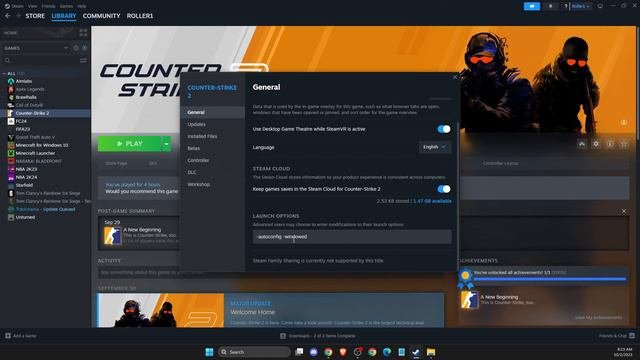The width and height of the screenshot is (640, 360).
Task: Open Microsoft Edge from the taskbar
Action: [387, 352]
